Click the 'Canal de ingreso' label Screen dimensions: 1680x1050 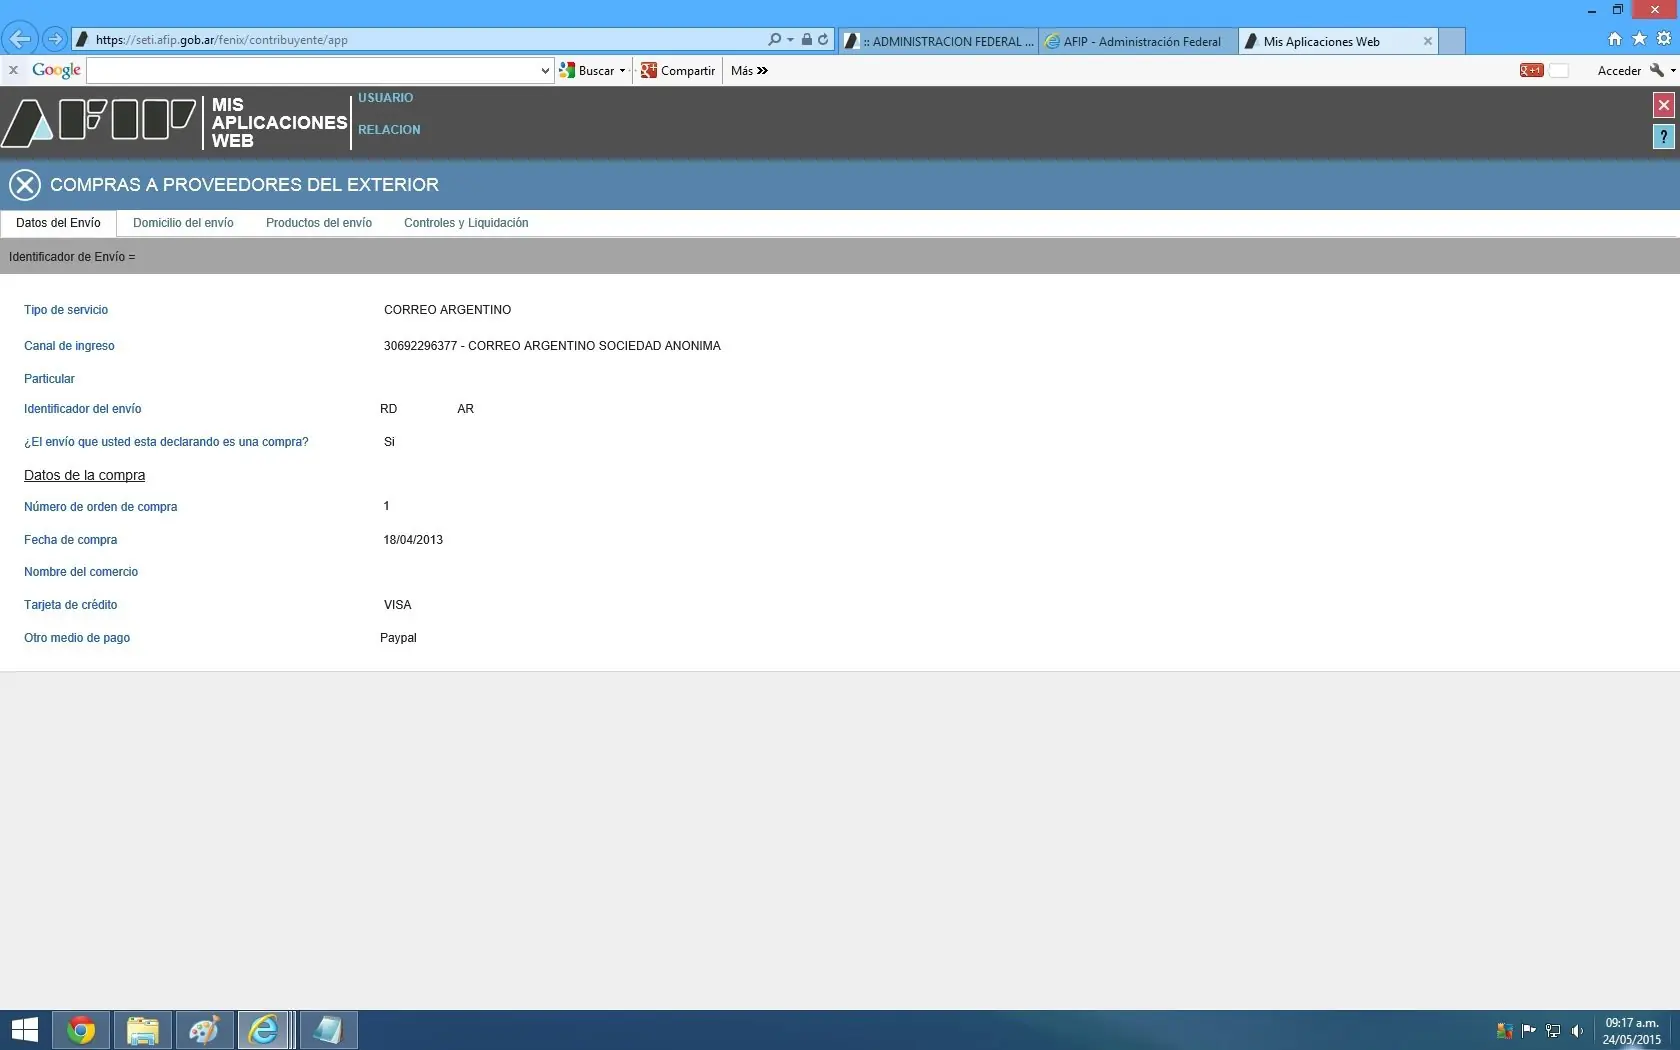[69, 346]
